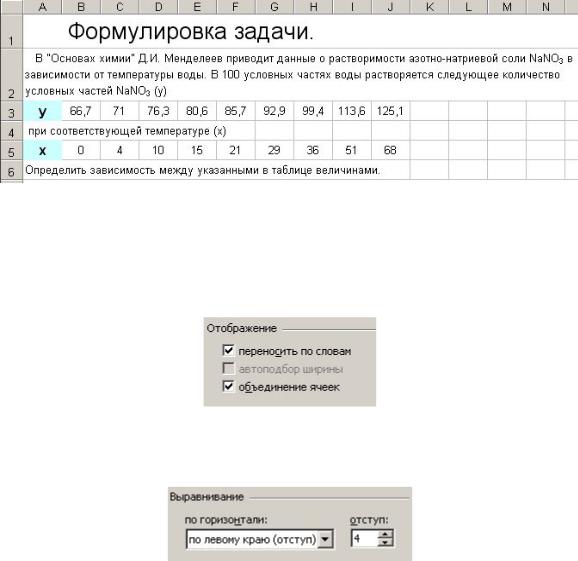578x561 pixels.
Task: Enable the 'переносить по словам' checkbox
Action: pyautogui.click(x=228, y=350)
